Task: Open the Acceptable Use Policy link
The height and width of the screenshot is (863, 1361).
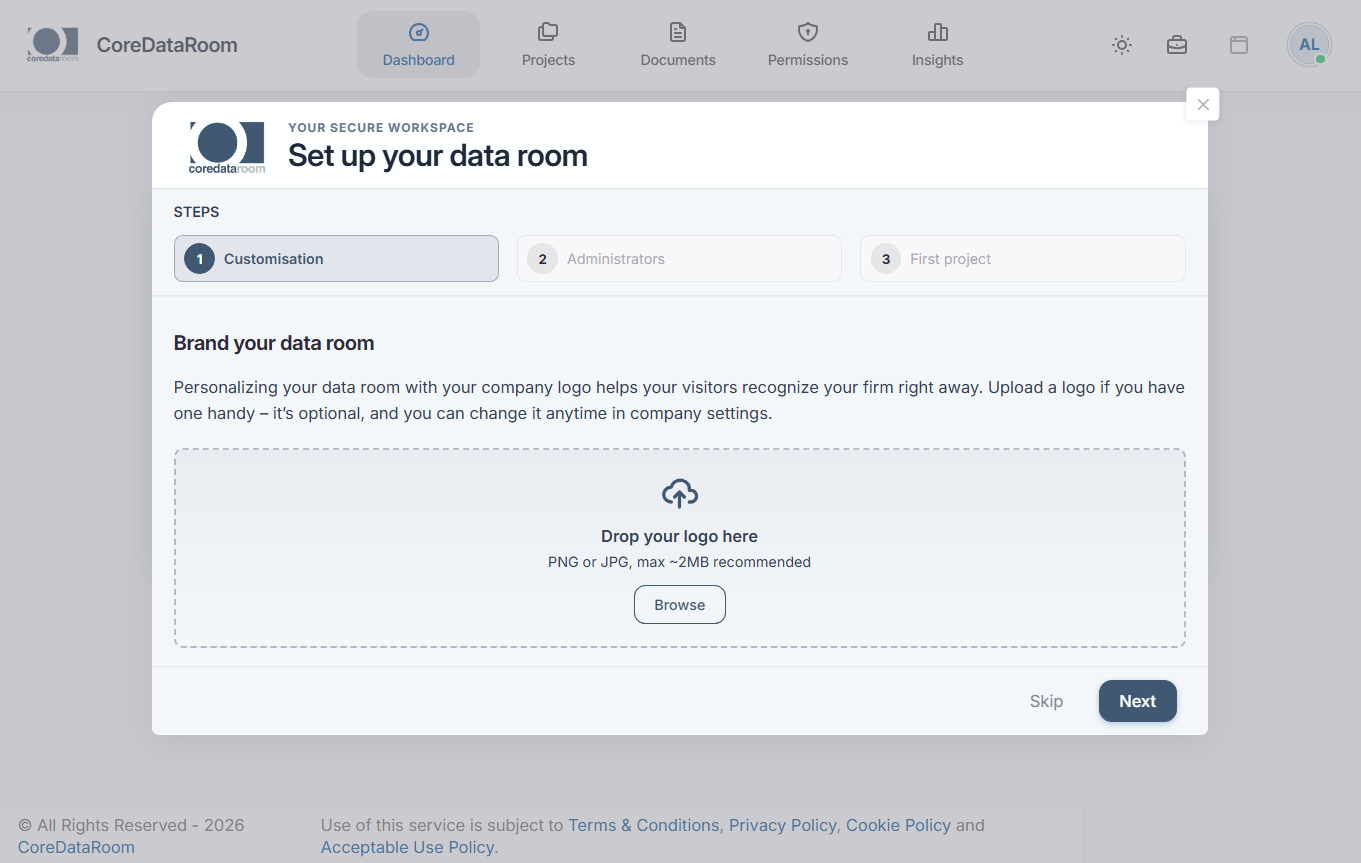Action: pyautogui.click(x=408, y=847)
